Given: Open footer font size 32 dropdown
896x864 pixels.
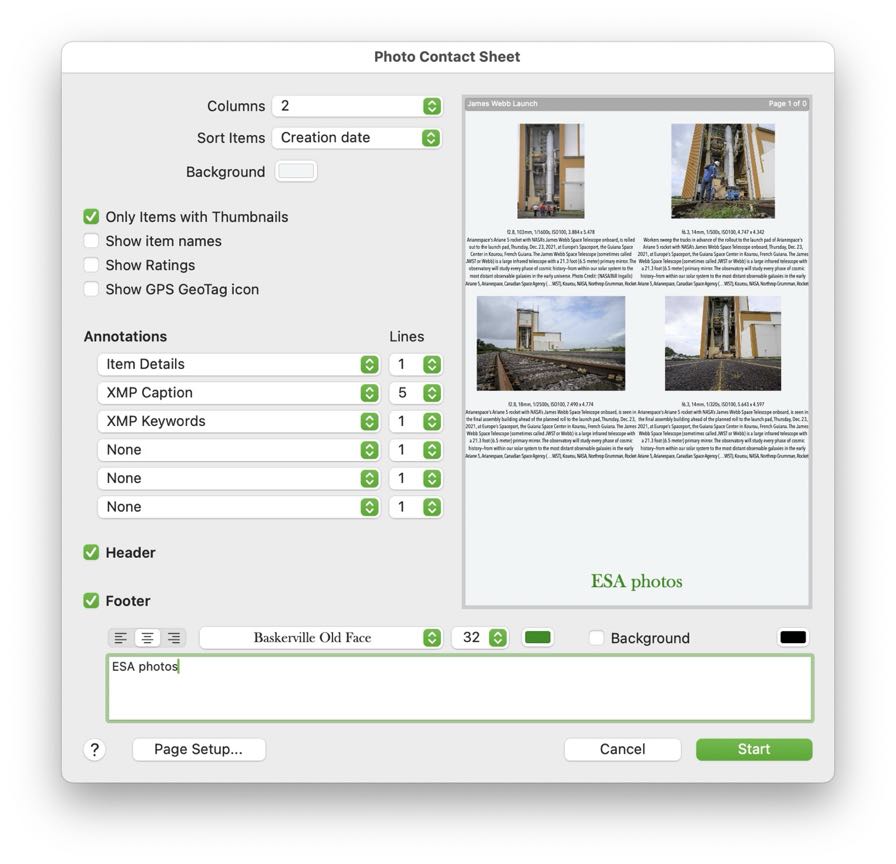Looking at the screenshot, I should click(479, 638).
